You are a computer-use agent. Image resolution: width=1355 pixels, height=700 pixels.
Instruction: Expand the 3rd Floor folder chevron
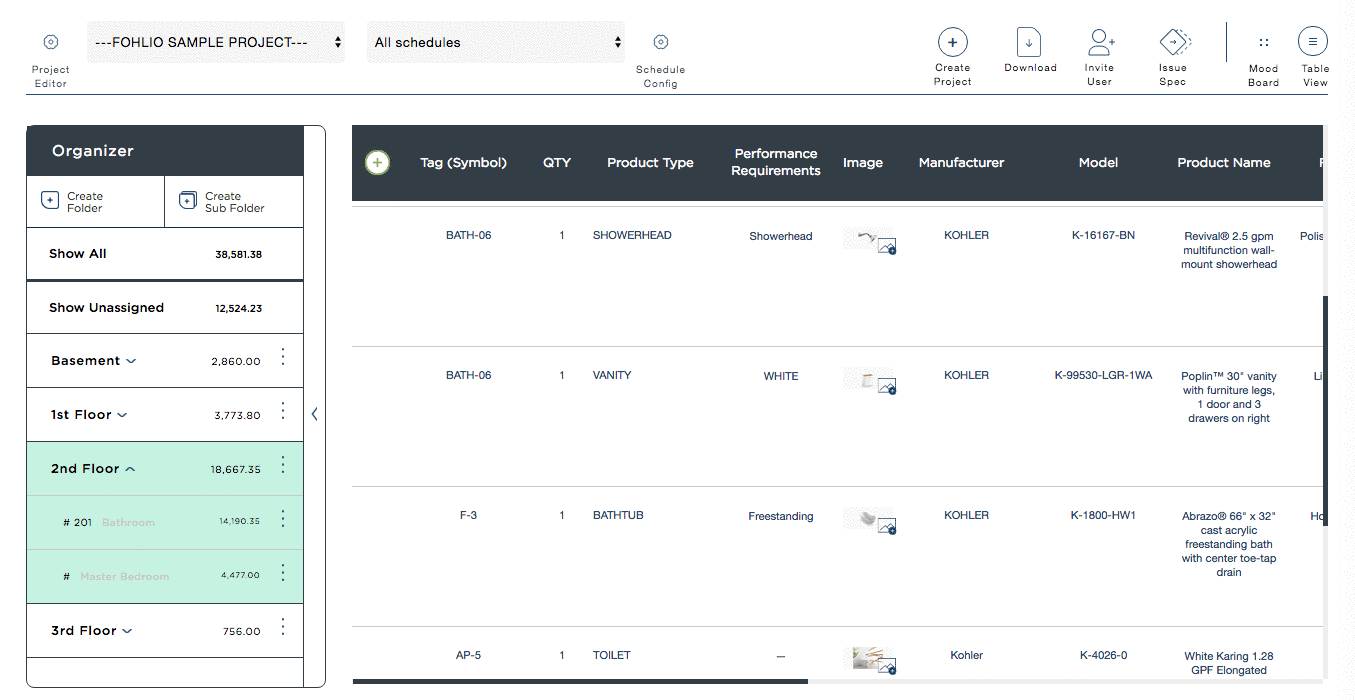coord(127,631)
